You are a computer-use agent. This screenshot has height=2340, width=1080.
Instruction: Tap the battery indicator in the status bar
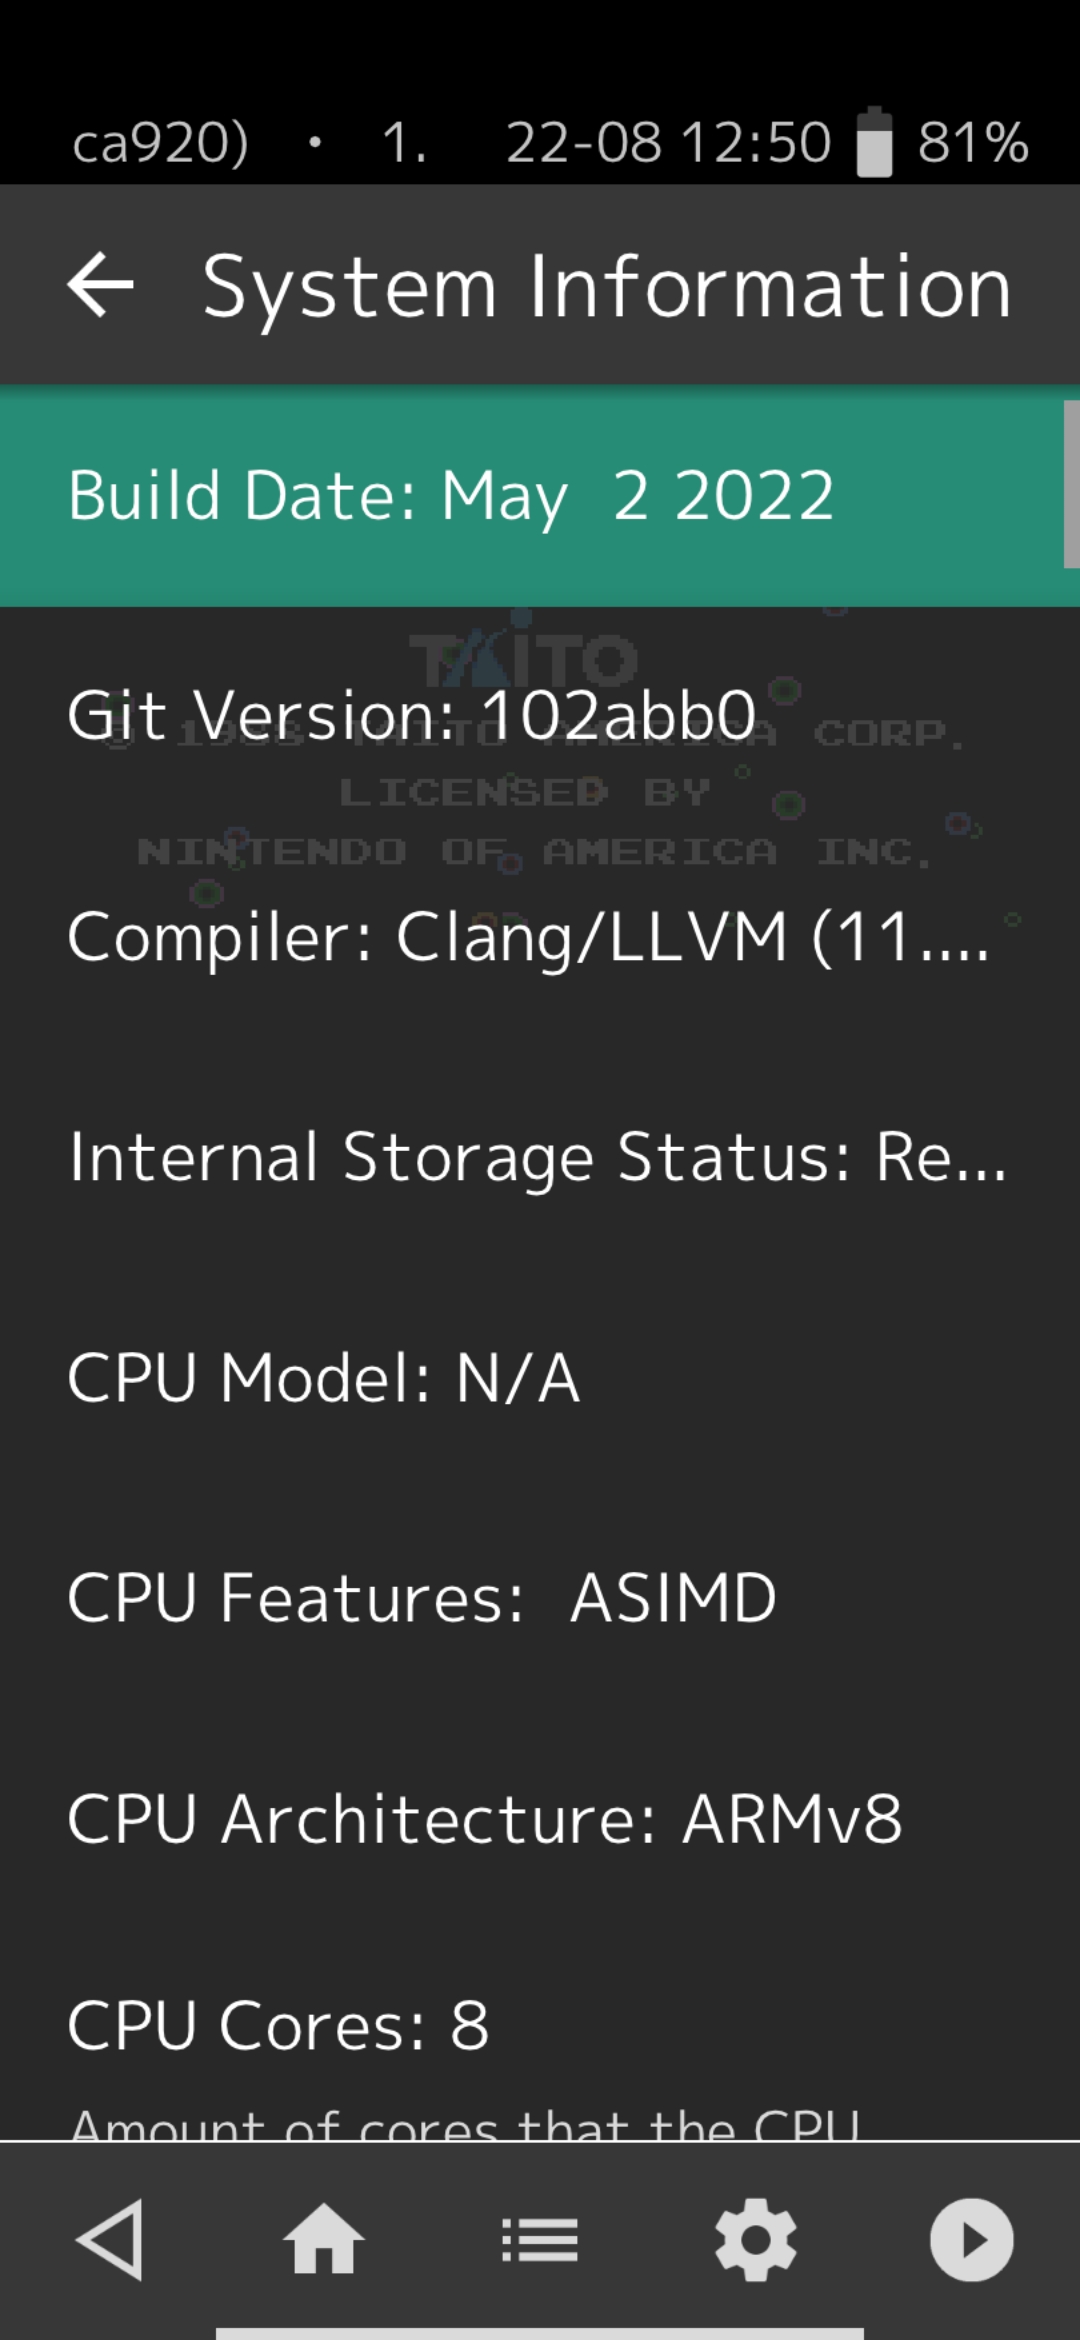872,140
